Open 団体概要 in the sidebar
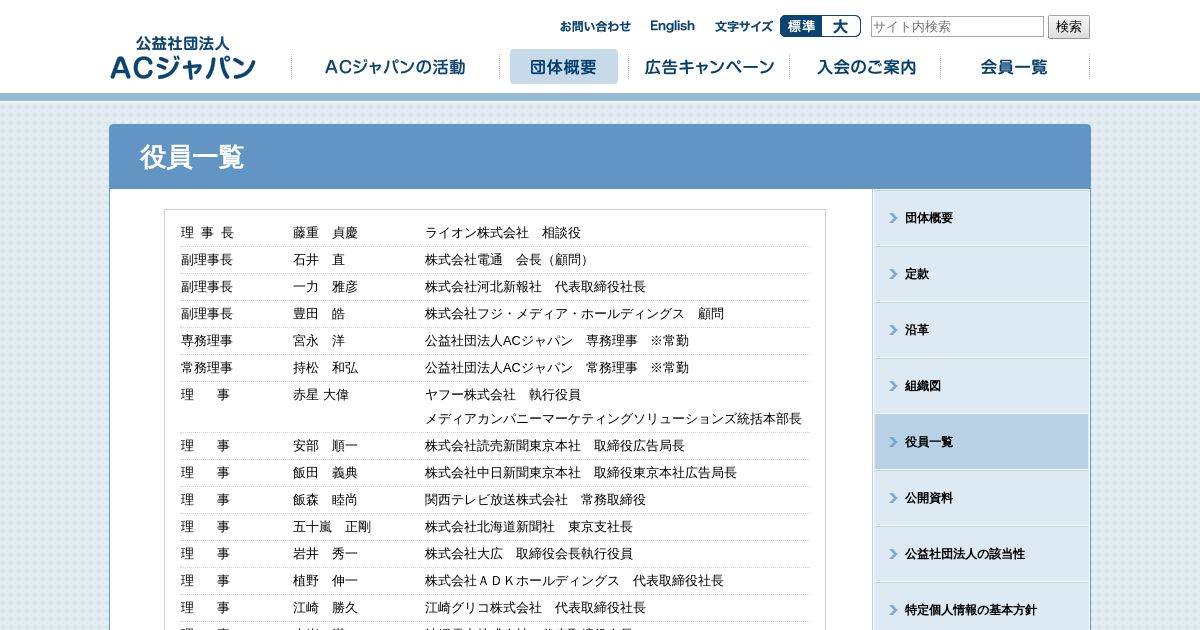 coord(981,218)
